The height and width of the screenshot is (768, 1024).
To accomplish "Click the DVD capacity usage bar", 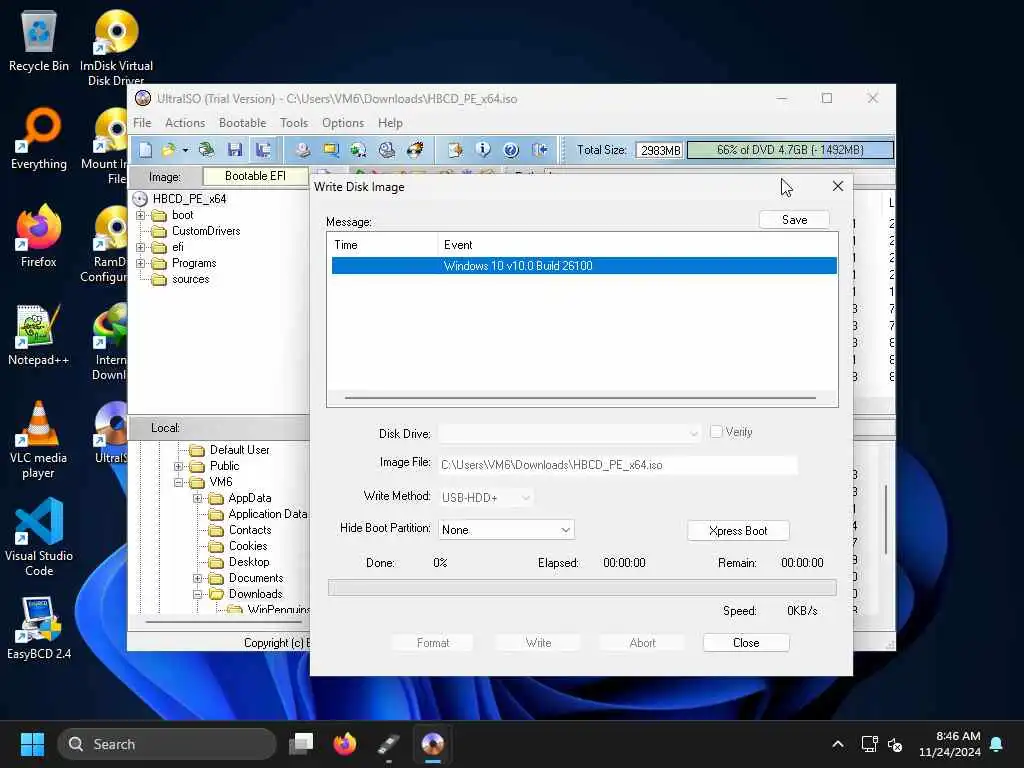I will click(x=790, y=150).
